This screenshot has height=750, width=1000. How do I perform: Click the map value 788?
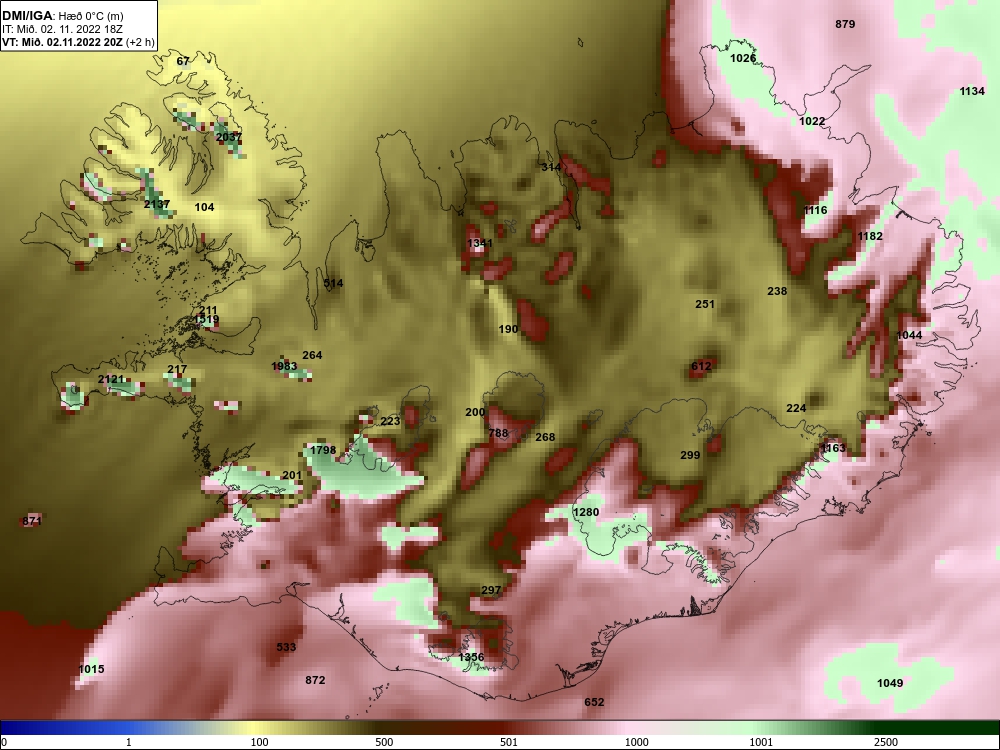pyautogui.click(x=498, y=433)
